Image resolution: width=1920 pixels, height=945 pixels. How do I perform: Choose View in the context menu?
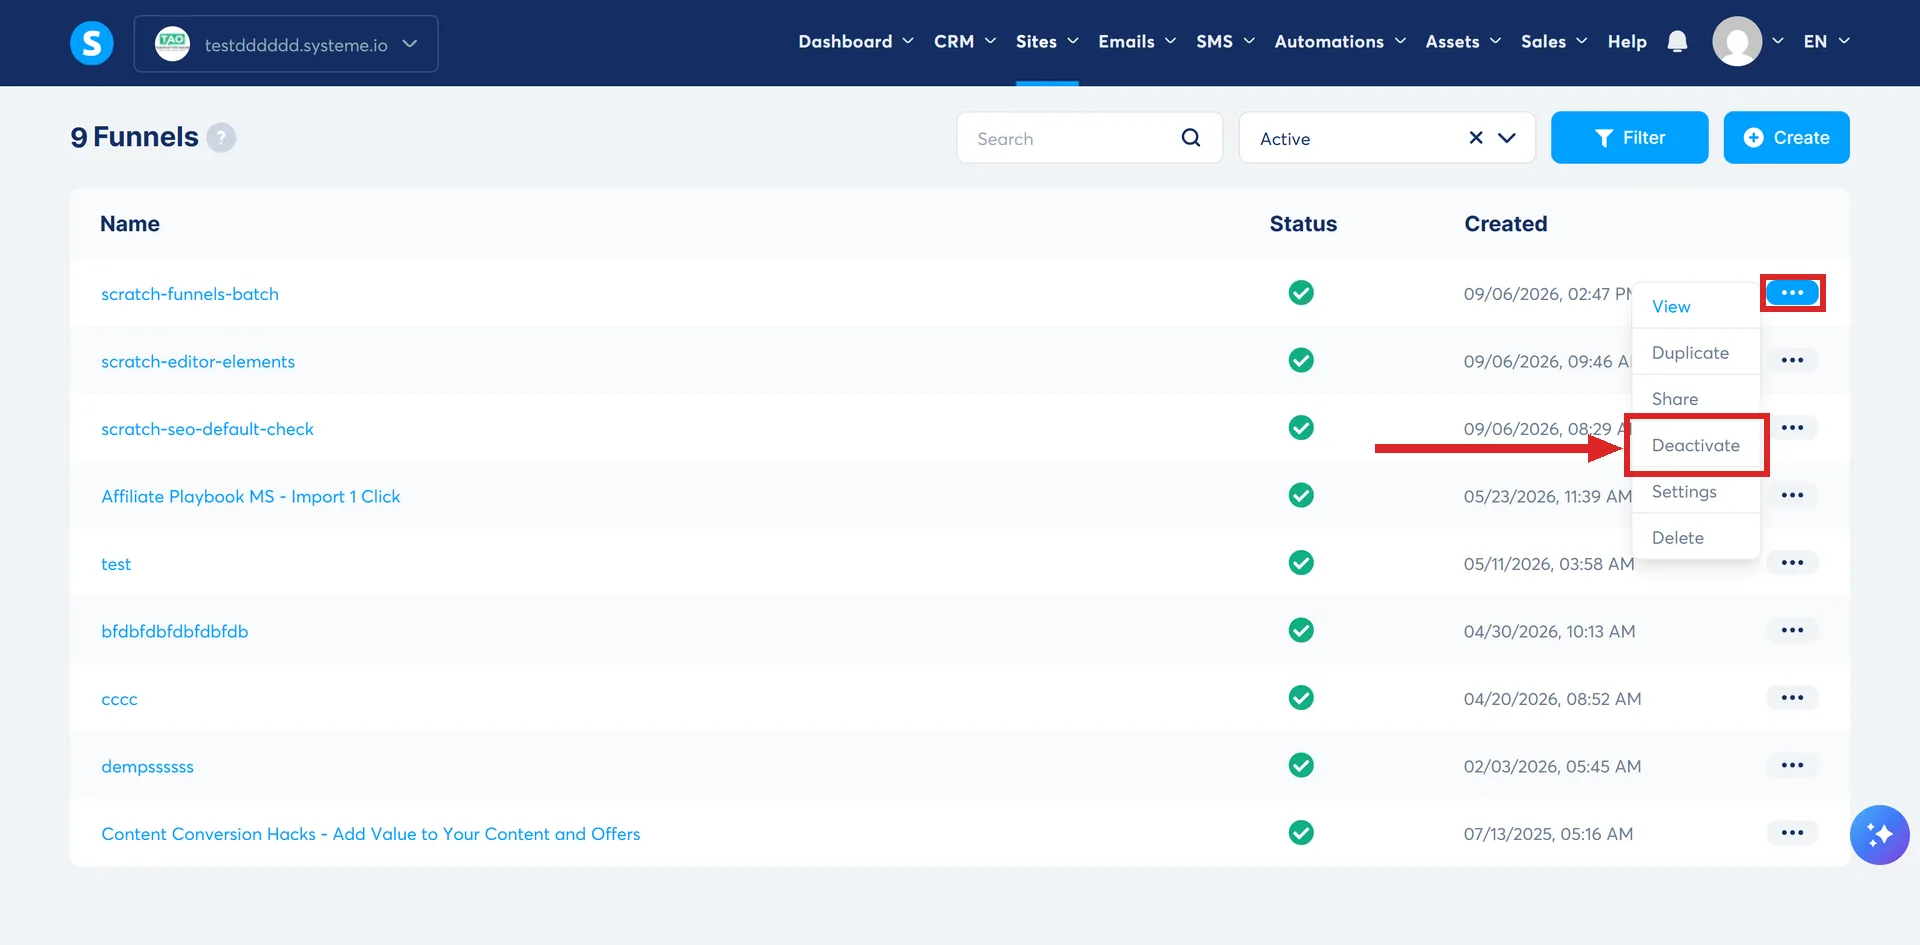point(1696,307)
